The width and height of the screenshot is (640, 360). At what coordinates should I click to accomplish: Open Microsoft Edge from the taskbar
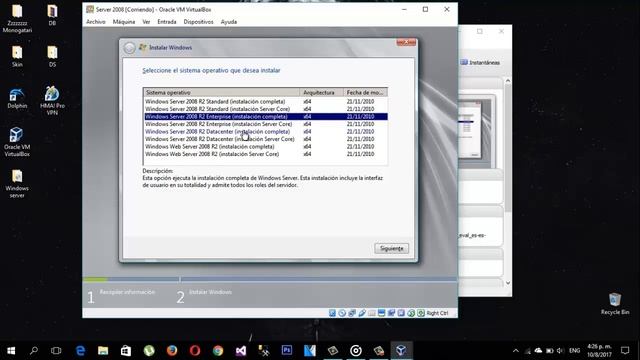click(x=80, y=351)
